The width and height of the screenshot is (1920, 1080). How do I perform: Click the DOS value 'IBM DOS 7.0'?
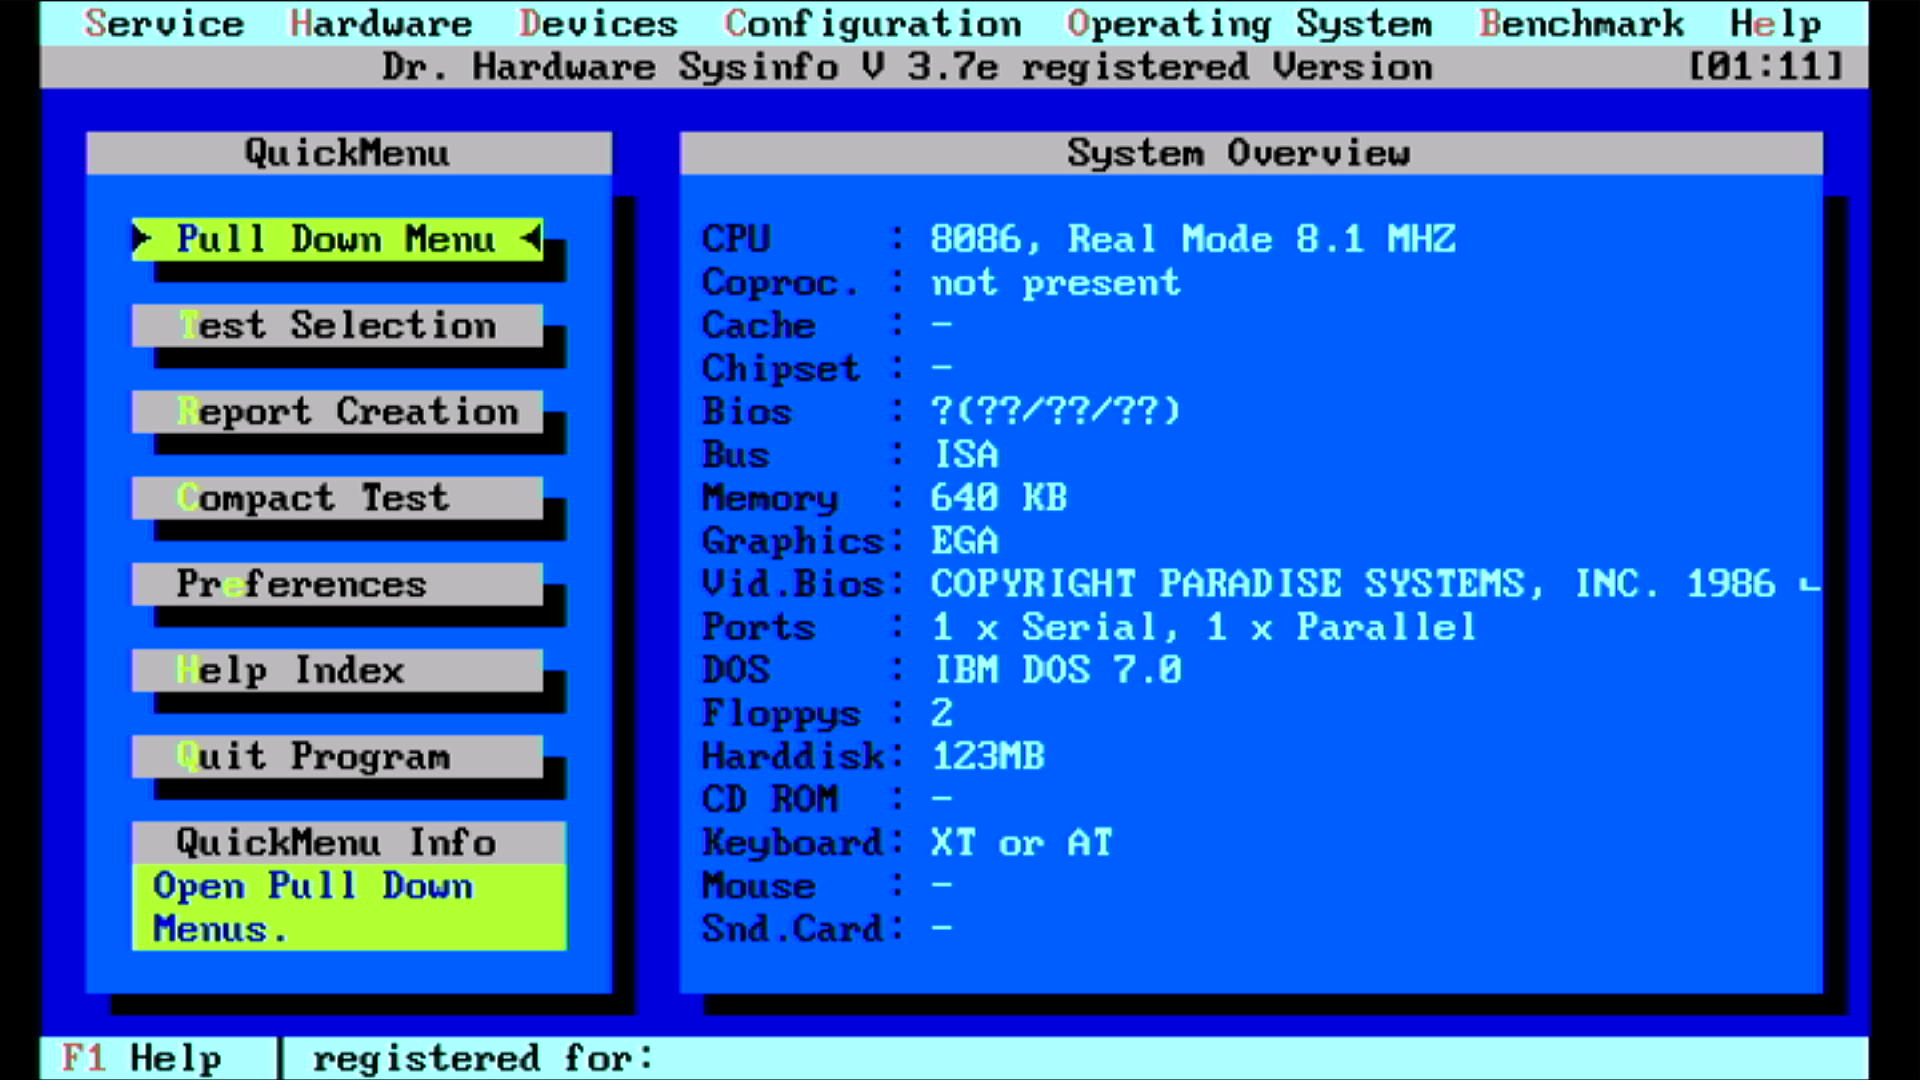click(1057, 670)
